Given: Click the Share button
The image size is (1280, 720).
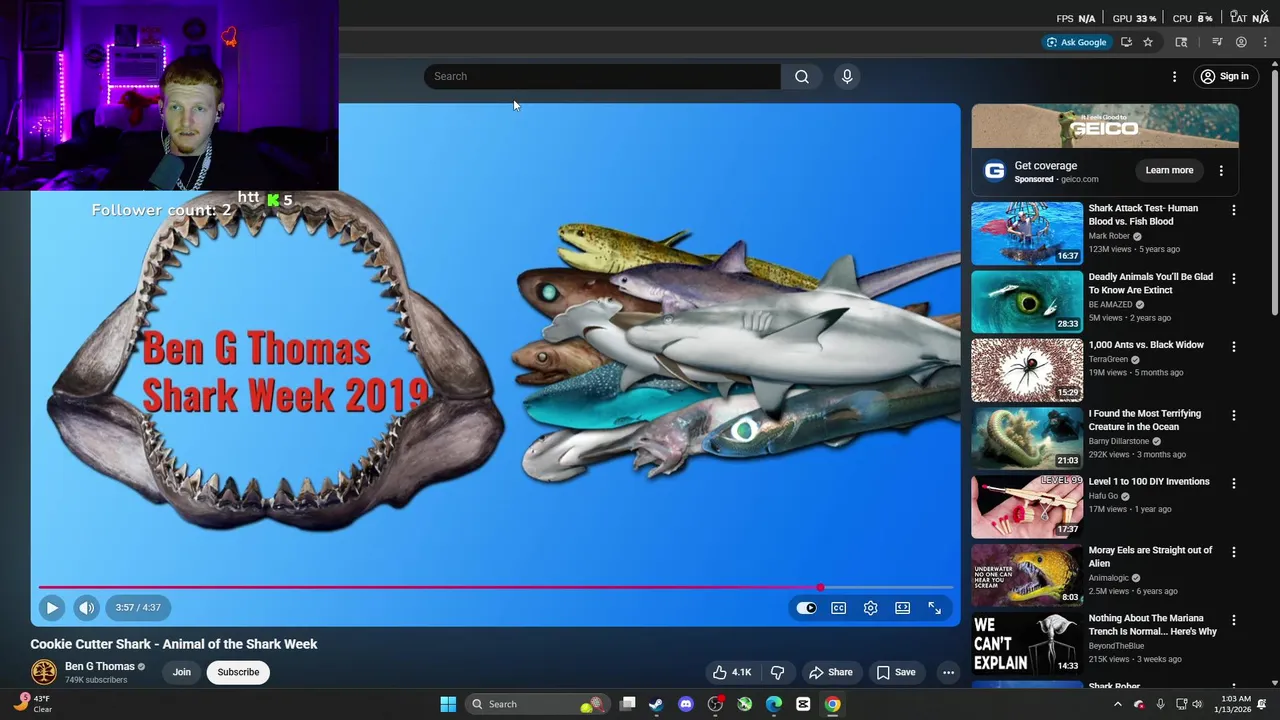Looking at the screenshot, I should (831, 672).
